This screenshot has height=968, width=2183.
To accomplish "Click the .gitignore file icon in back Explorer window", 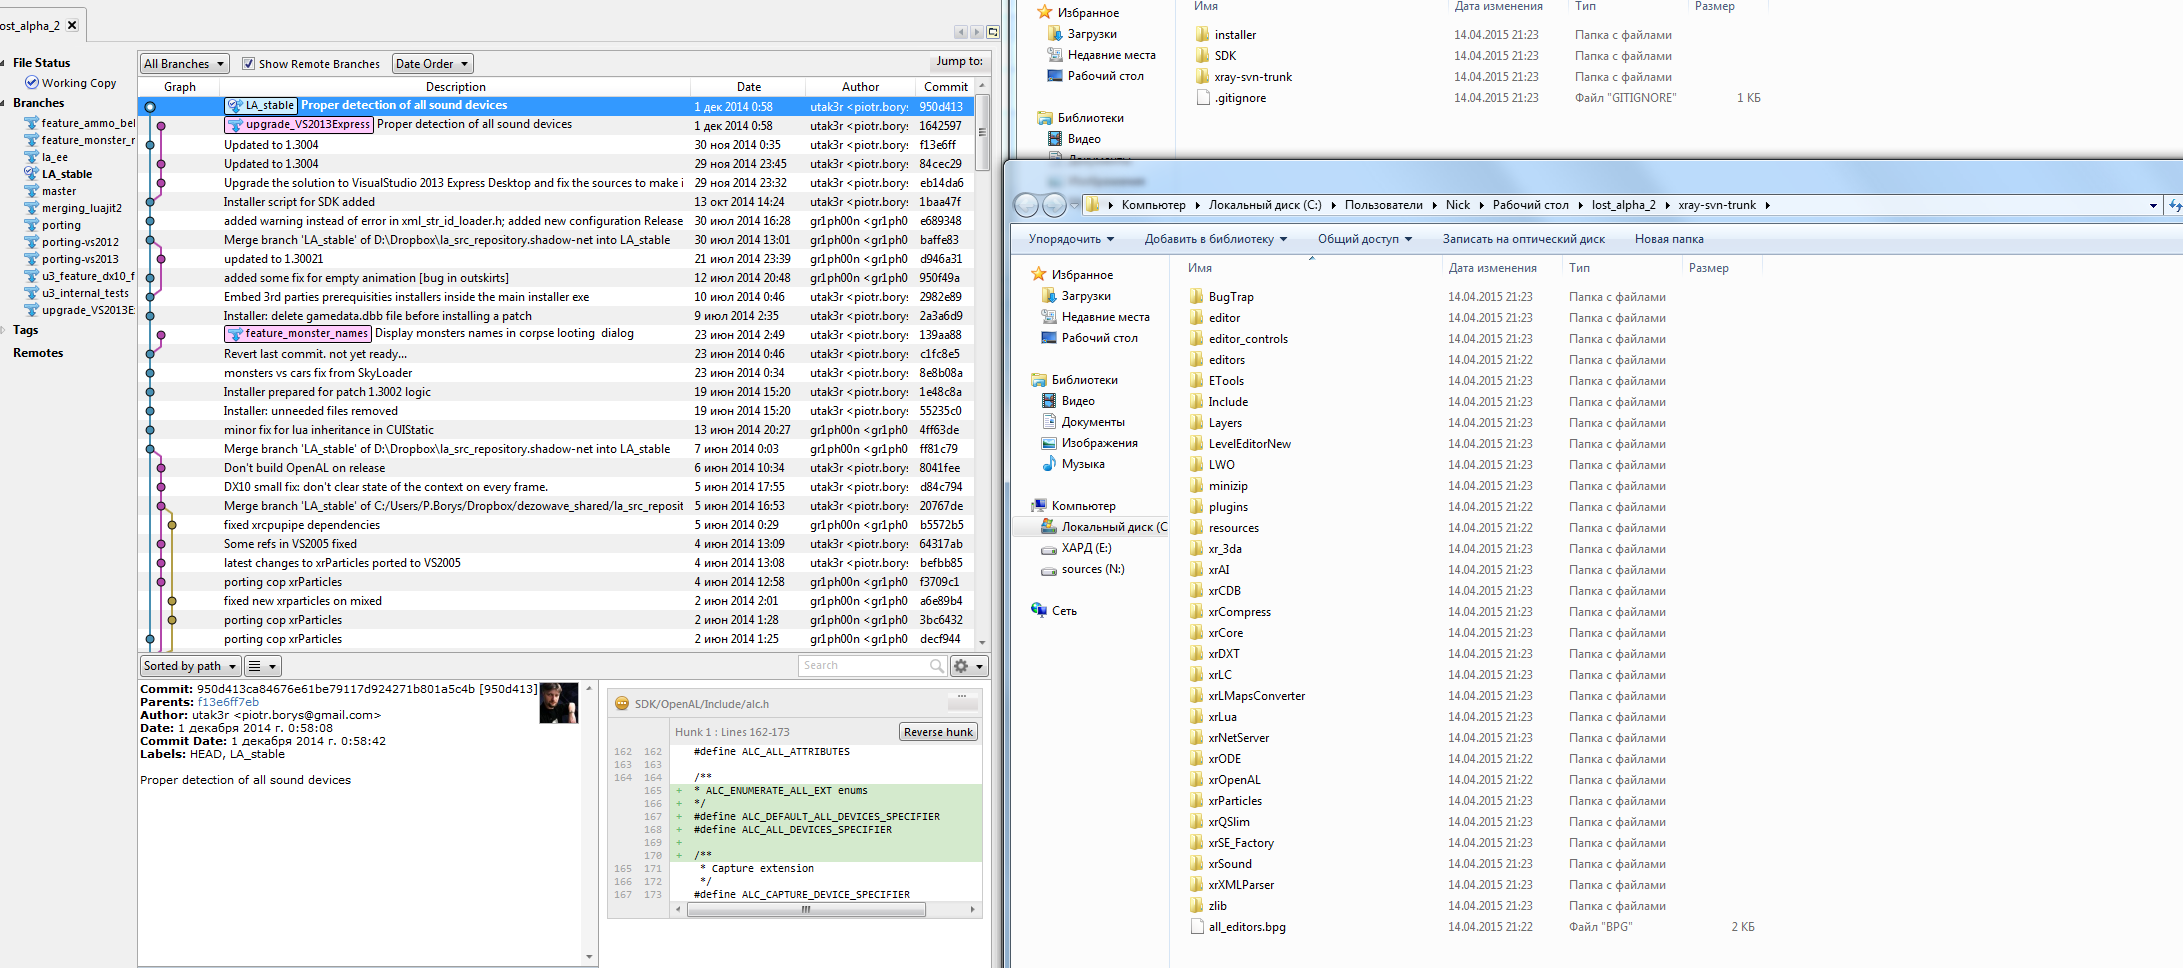I will coord(1203,98).
